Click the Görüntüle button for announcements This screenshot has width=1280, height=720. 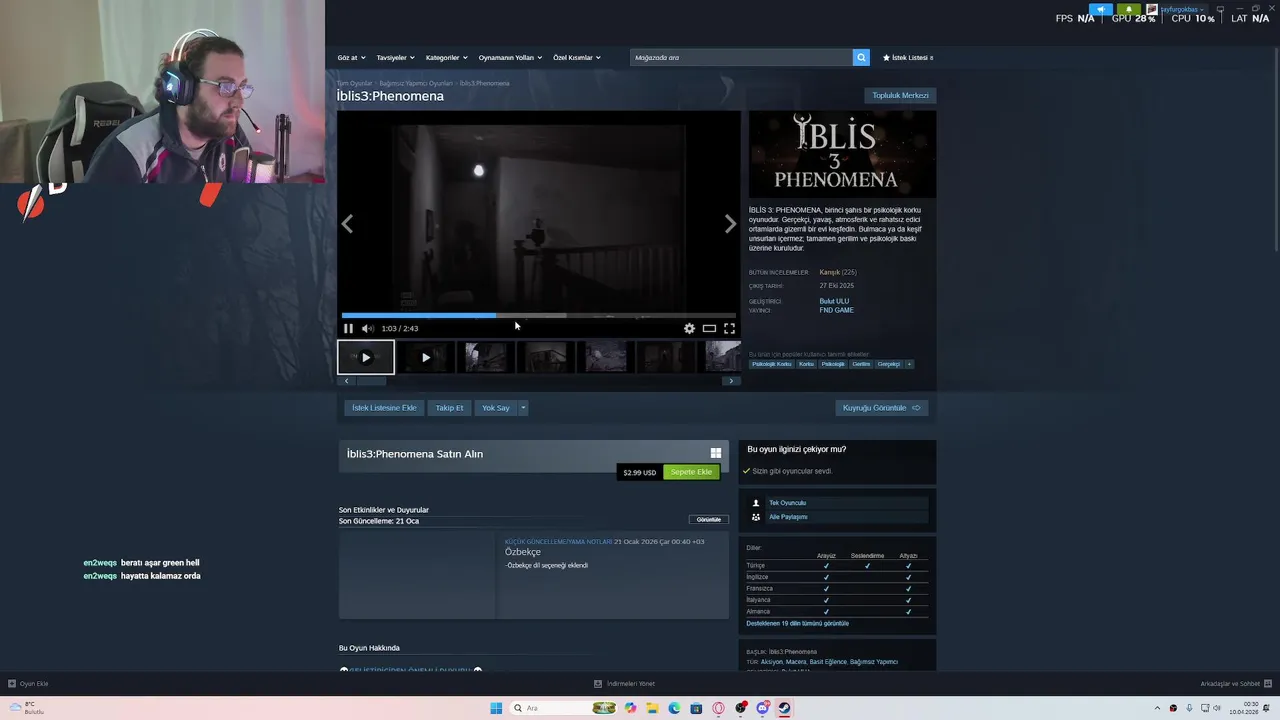click(x=709, y=520)
